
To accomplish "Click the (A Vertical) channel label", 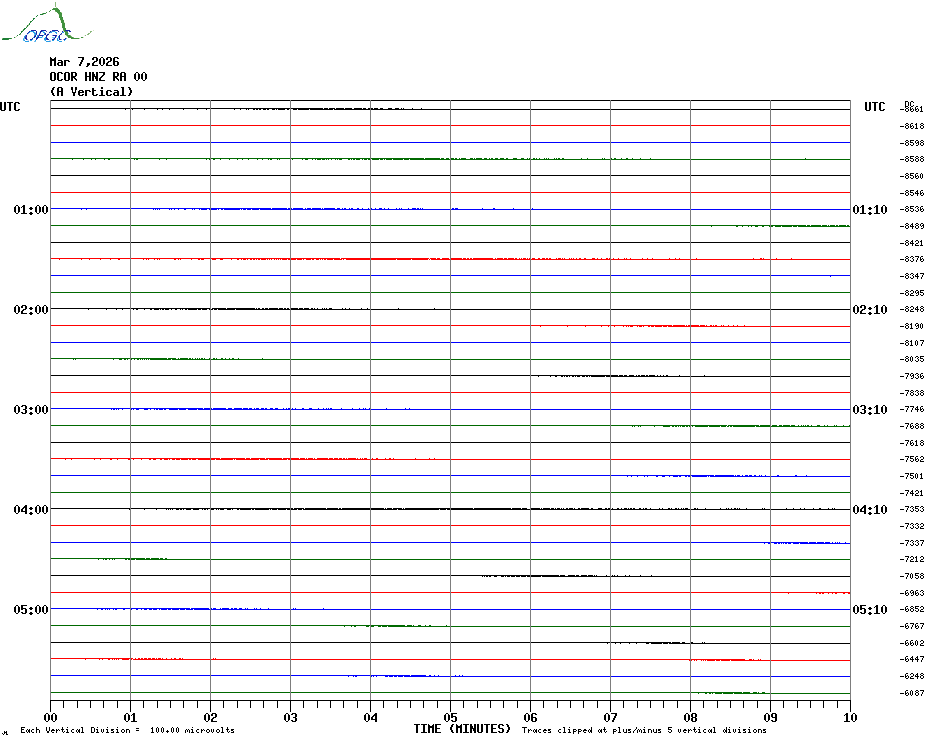I will (91, 92).
